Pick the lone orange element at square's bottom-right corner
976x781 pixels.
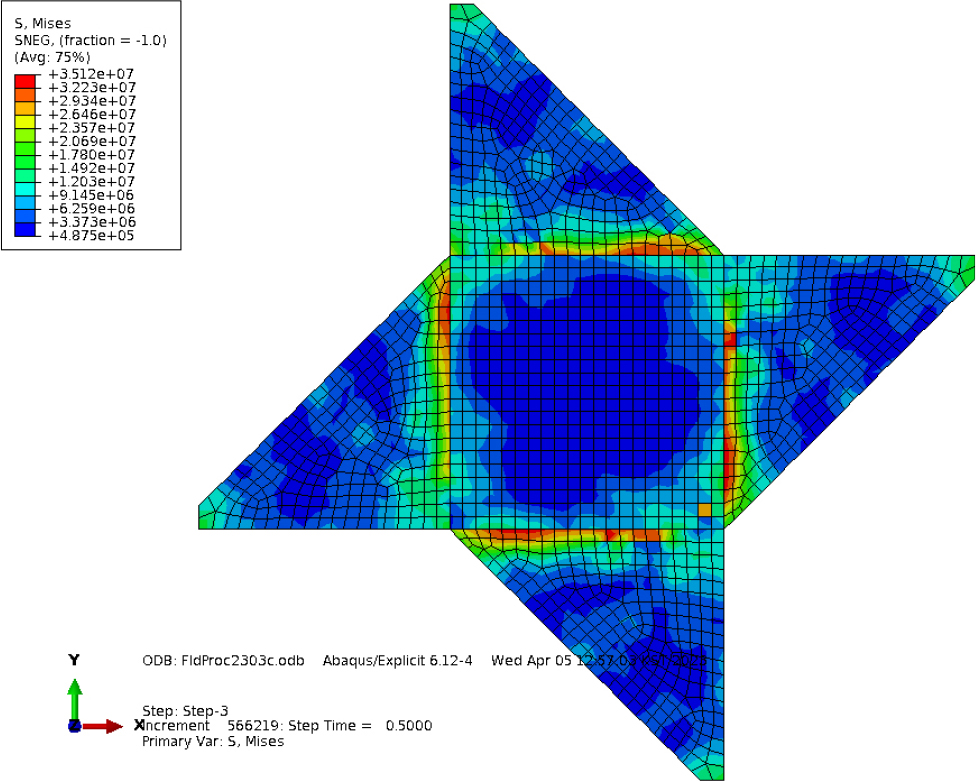coord(705,510)
